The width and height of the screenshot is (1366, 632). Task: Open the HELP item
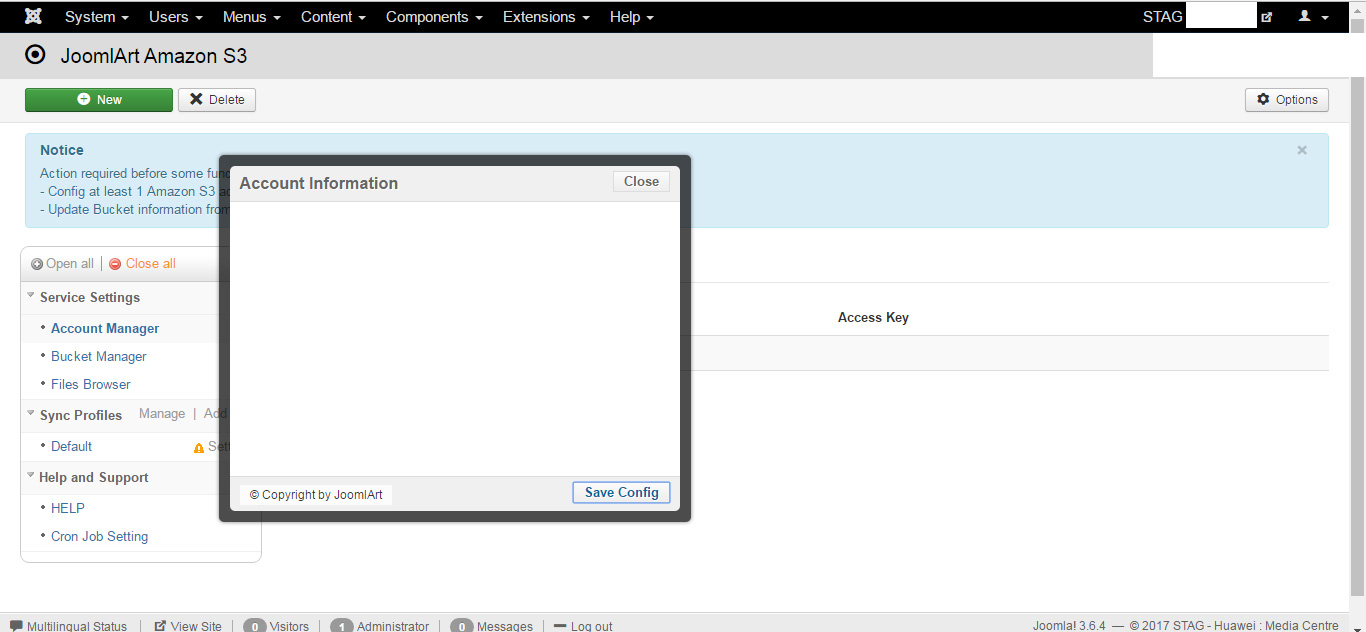(68, 508)
